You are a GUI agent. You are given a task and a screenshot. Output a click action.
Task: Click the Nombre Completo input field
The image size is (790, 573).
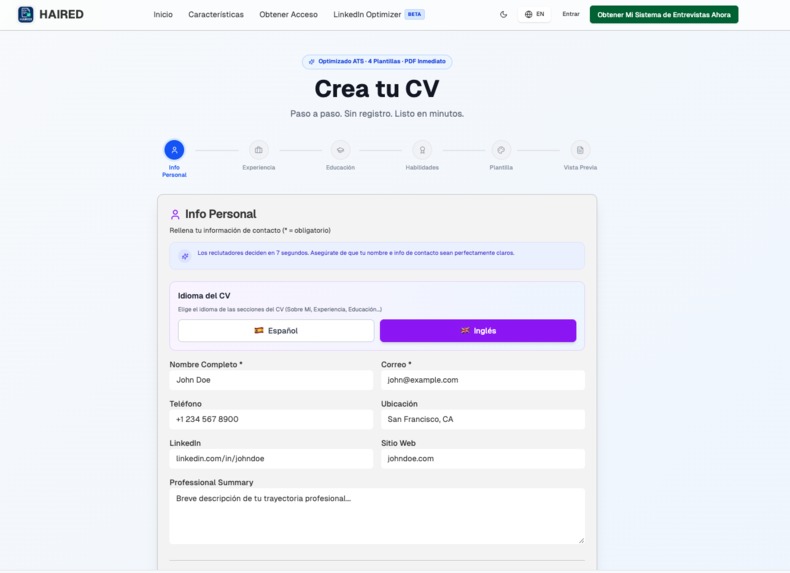271,380
